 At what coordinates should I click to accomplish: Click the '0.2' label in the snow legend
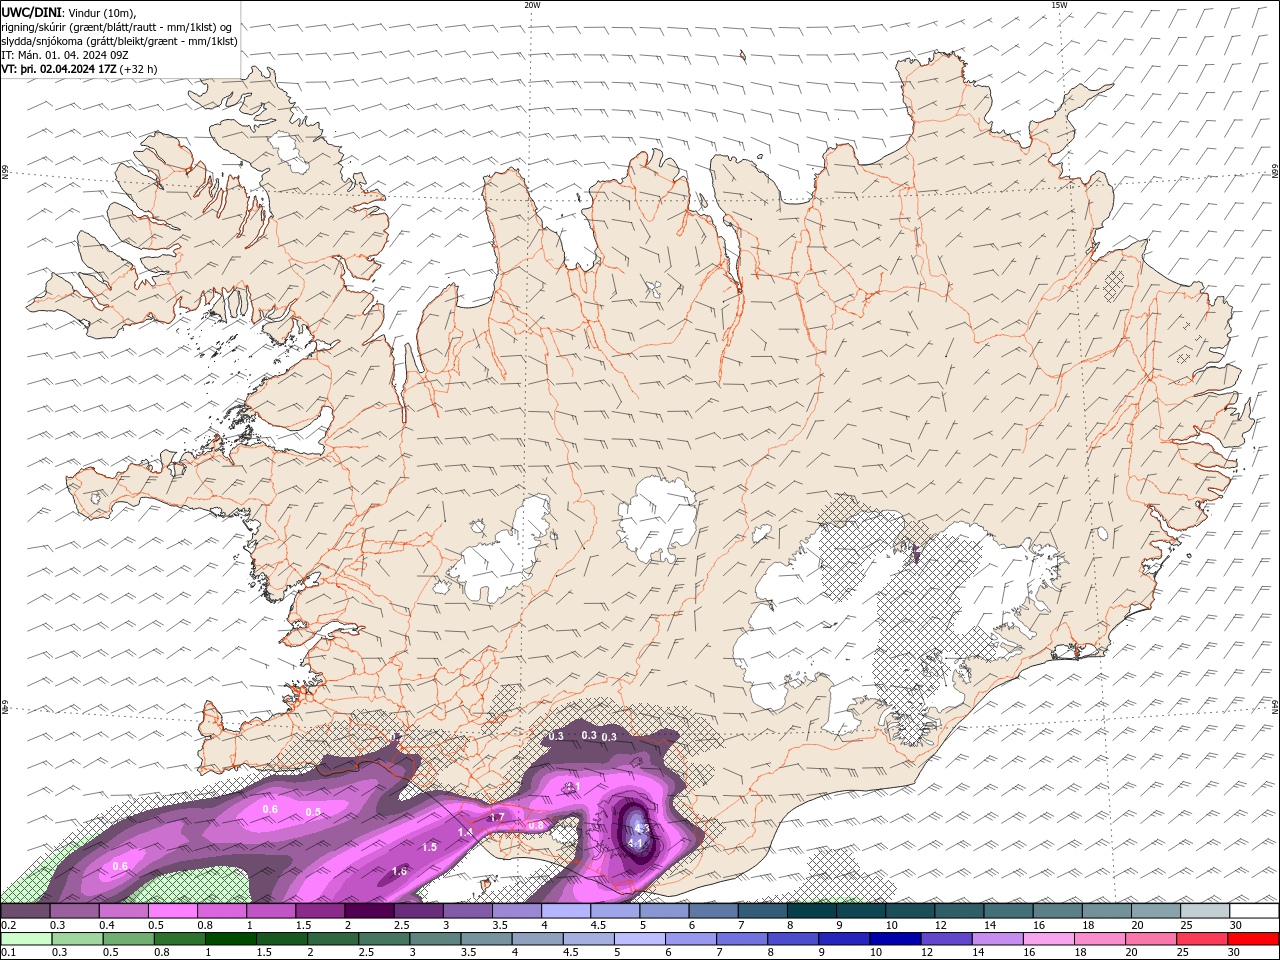[8, 925]
